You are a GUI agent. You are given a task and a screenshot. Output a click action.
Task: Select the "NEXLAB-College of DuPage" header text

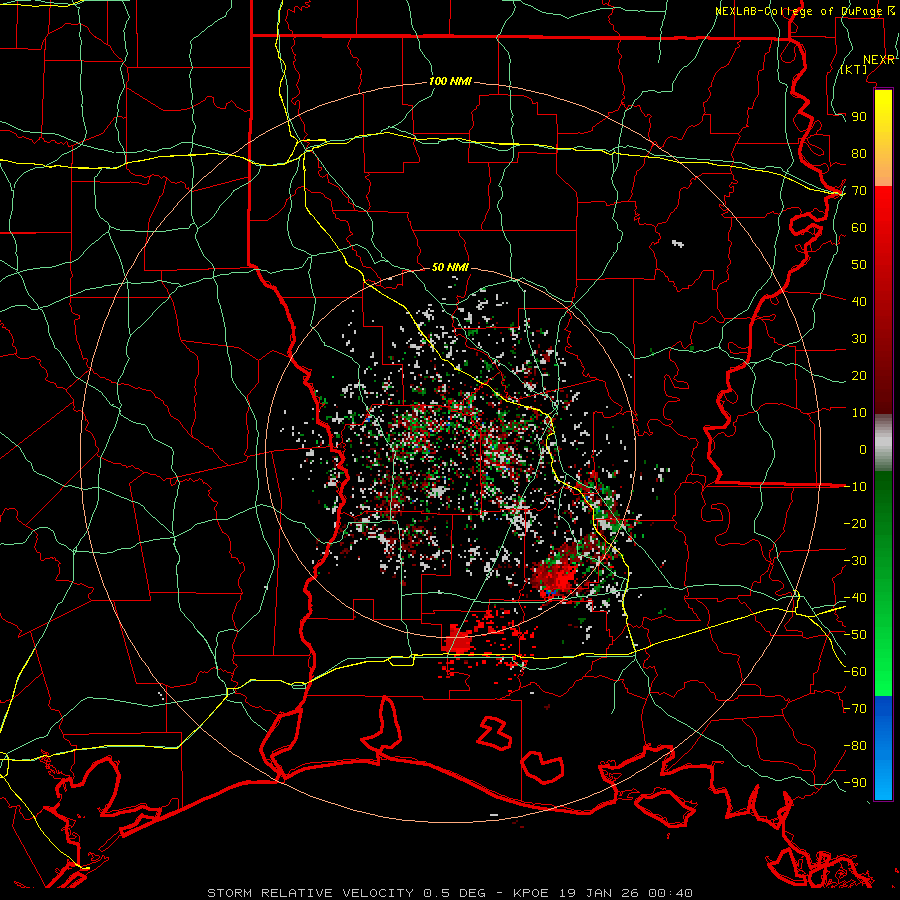(798, 10)
